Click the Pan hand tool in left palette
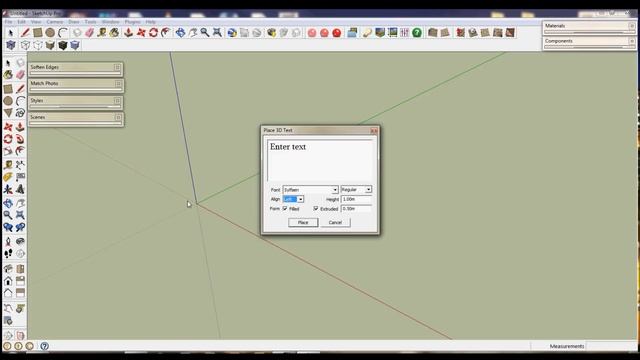The image size is (640, 360). coord(20,203)
